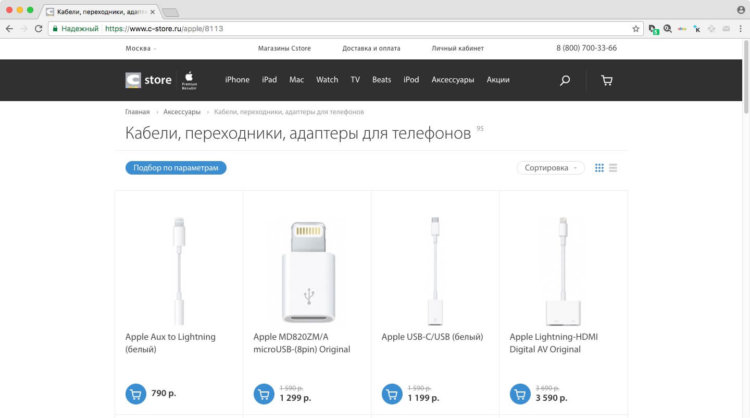Open the Chrome three-dot menu

tap(740, 29)
